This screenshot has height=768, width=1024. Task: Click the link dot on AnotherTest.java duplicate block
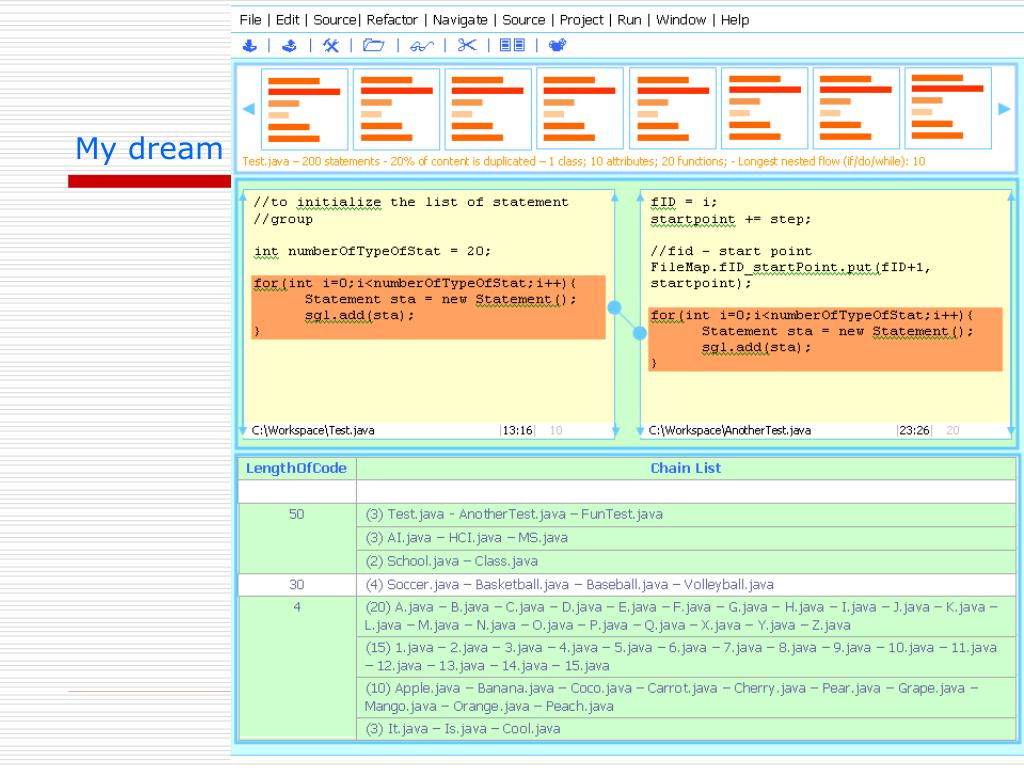click(640, 333)
